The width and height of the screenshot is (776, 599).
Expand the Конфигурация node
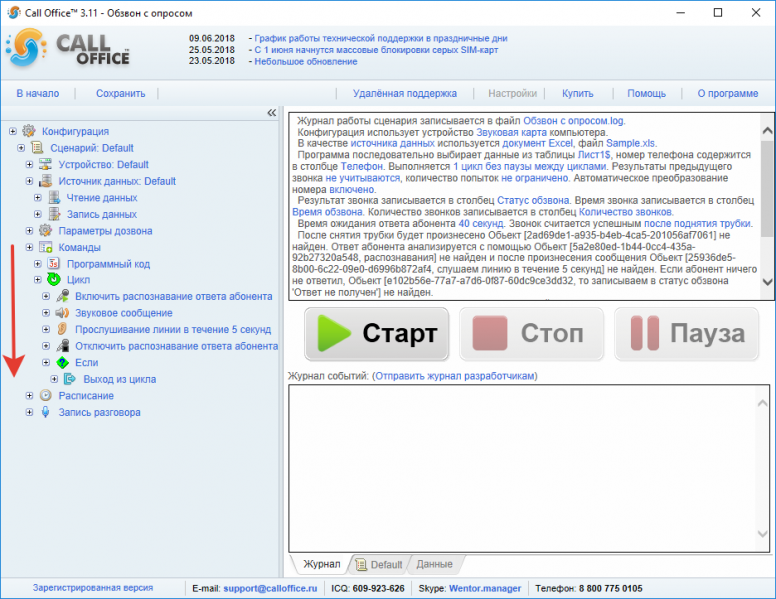coord(13,131)
